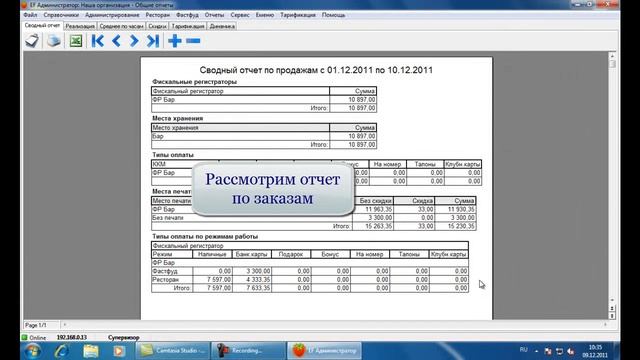This screenshot has height=360, width=640.
Task: Zoom out with the blue minus icon
Action: (193, 41)
